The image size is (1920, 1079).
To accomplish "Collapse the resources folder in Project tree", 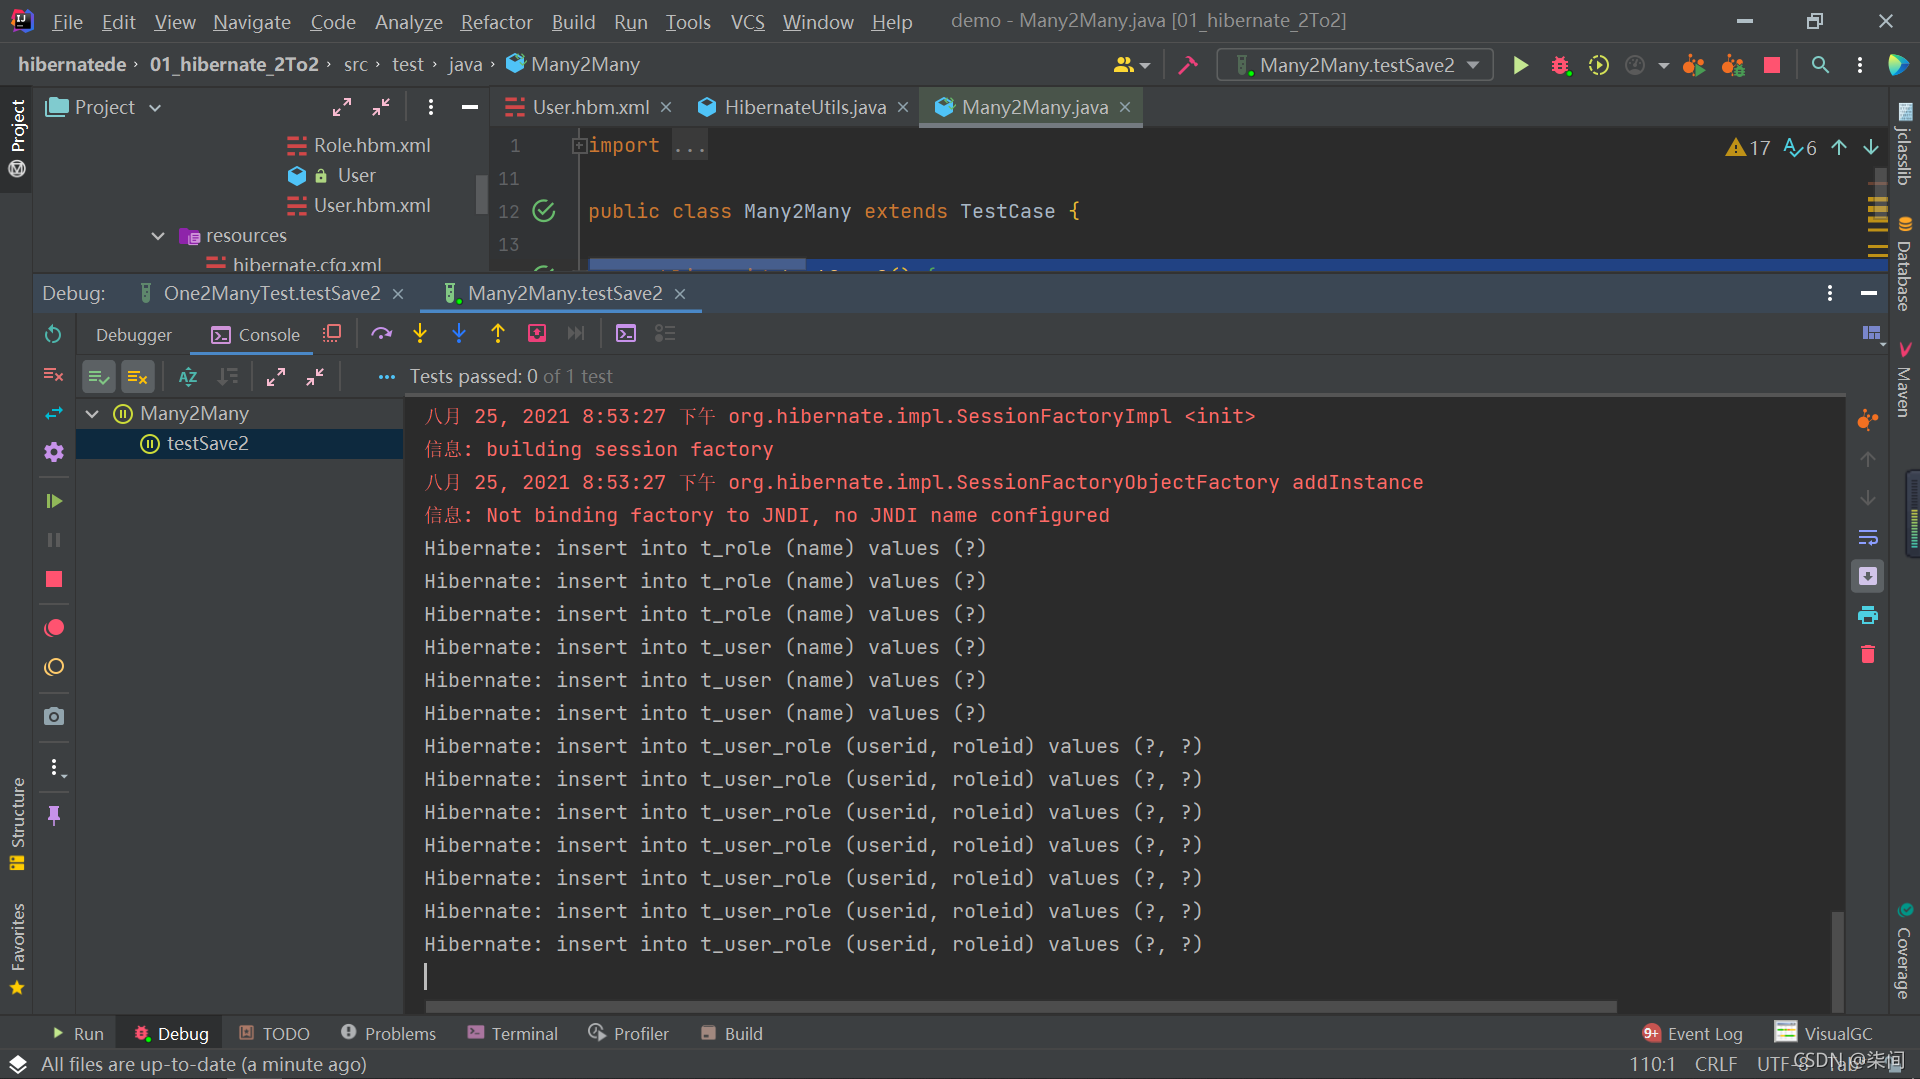I will point(158,236).
